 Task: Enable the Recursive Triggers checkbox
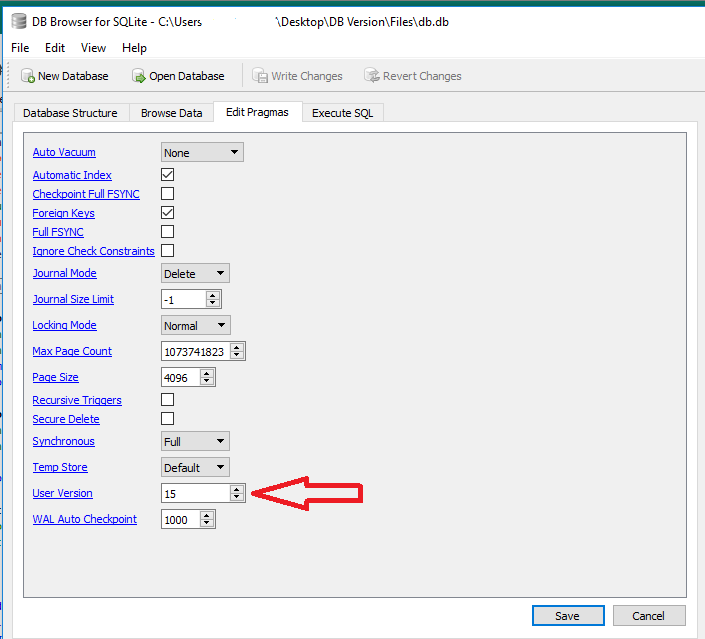[x=167, y=399]
